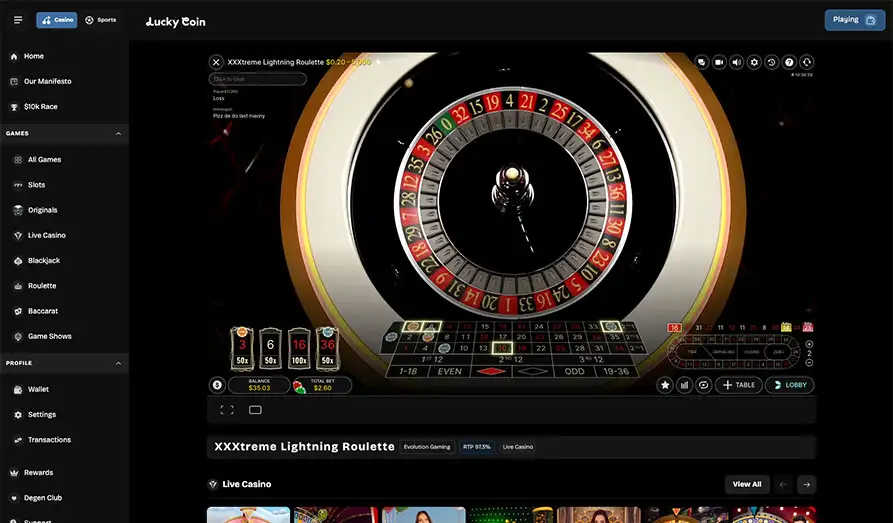Image resolution: width=893 pixels, height=523 pixels.
Task: Select lightning number 3 card 50x
Action: pyautogui.click(x=242, y=348)
